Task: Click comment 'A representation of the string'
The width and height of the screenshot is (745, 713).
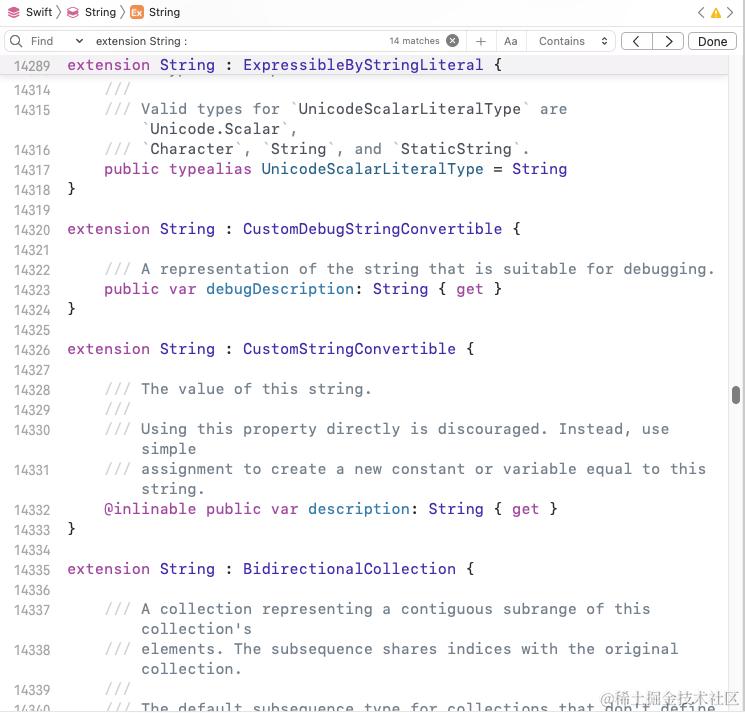Action: point(280,269)
